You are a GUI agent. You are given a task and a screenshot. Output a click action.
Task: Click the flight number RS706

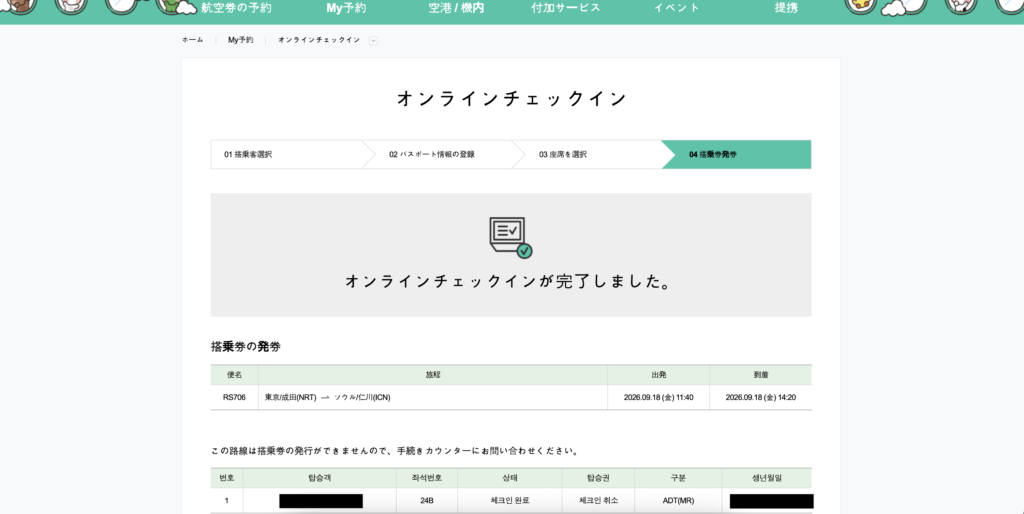[234, 397]
